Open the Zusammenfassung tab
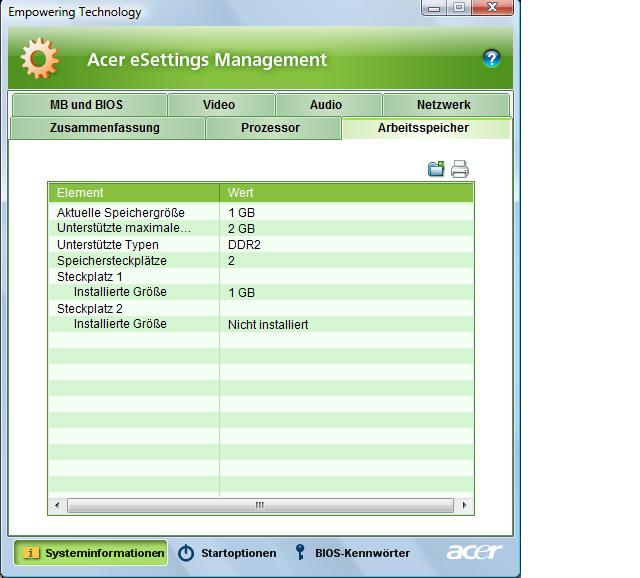 coord(107,128)
